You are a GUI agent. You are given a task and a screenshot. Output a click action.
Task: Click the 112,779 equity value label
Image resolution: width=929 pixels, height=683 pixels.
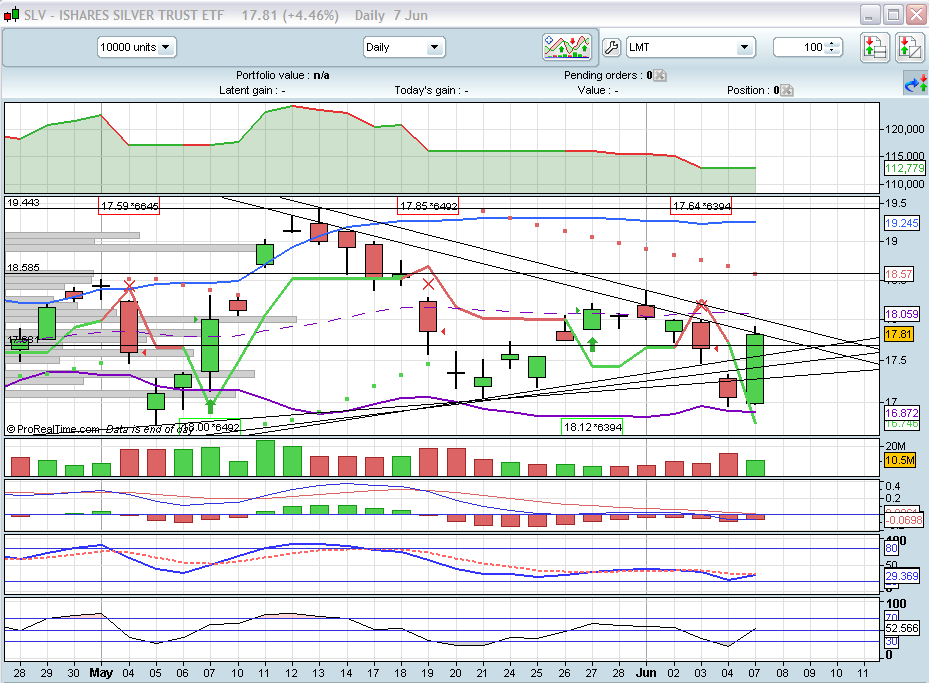click(x=904, y=168)
